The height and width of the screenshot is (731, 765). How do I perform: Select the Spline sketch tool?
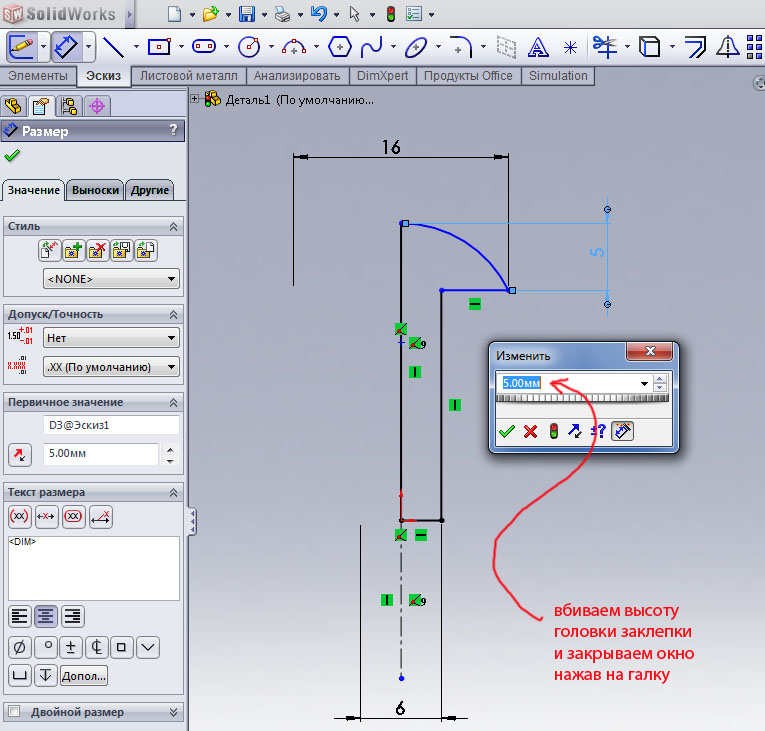pyautogui.click(x=371, y=46)
